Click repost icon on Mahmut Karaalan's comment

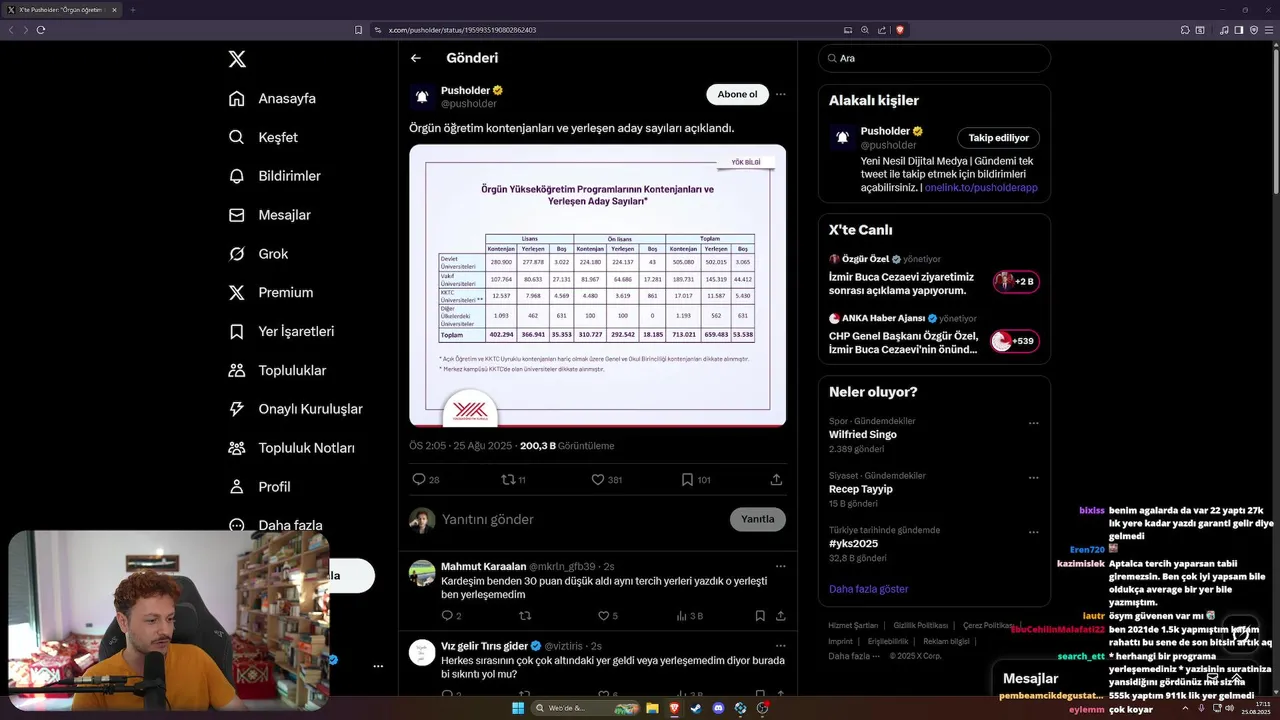click(525, 616)
